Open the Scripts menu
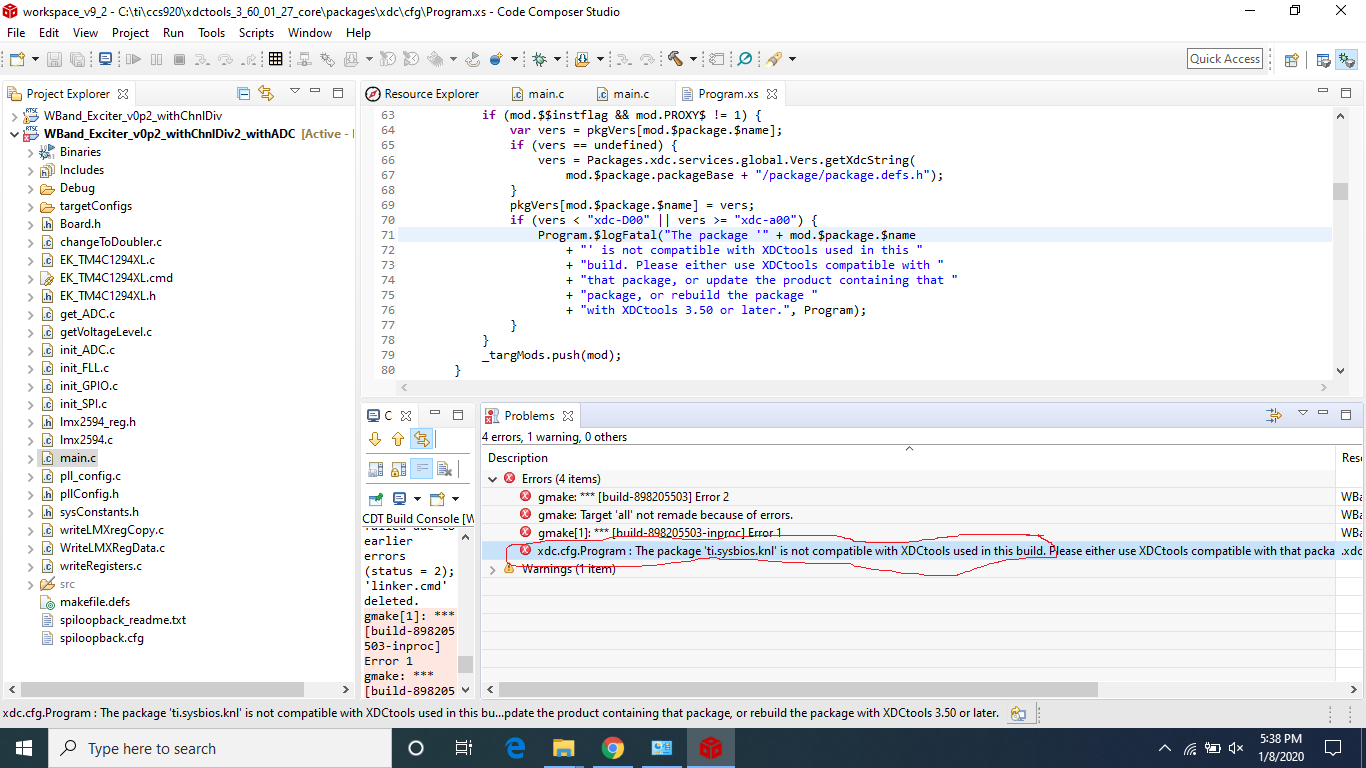1366x768 pixels. [256, 33]
